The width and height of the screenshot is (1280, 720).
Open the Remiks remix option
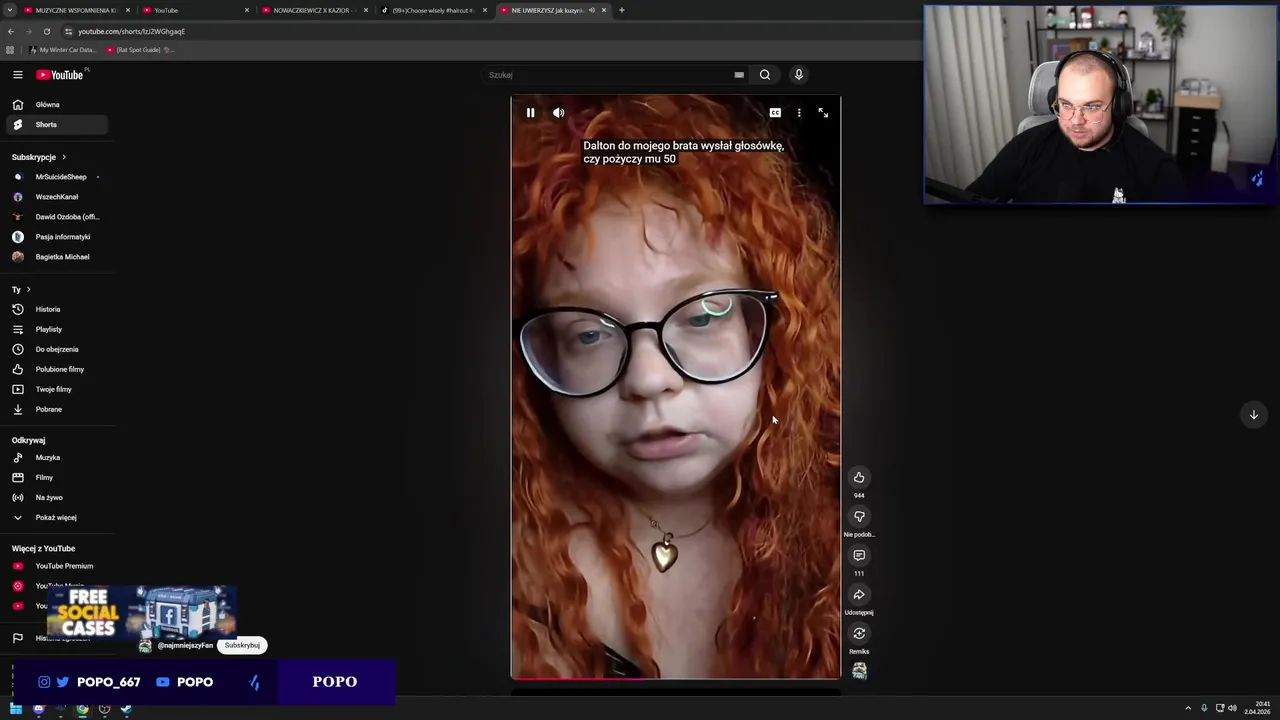(859, 633)
